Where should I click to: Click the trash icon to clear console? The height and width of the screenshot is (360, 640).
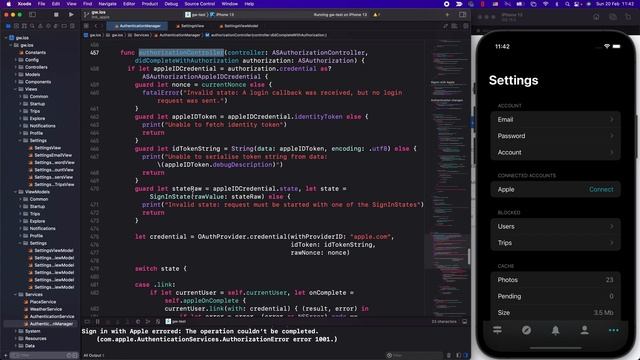tap(449, 355)
